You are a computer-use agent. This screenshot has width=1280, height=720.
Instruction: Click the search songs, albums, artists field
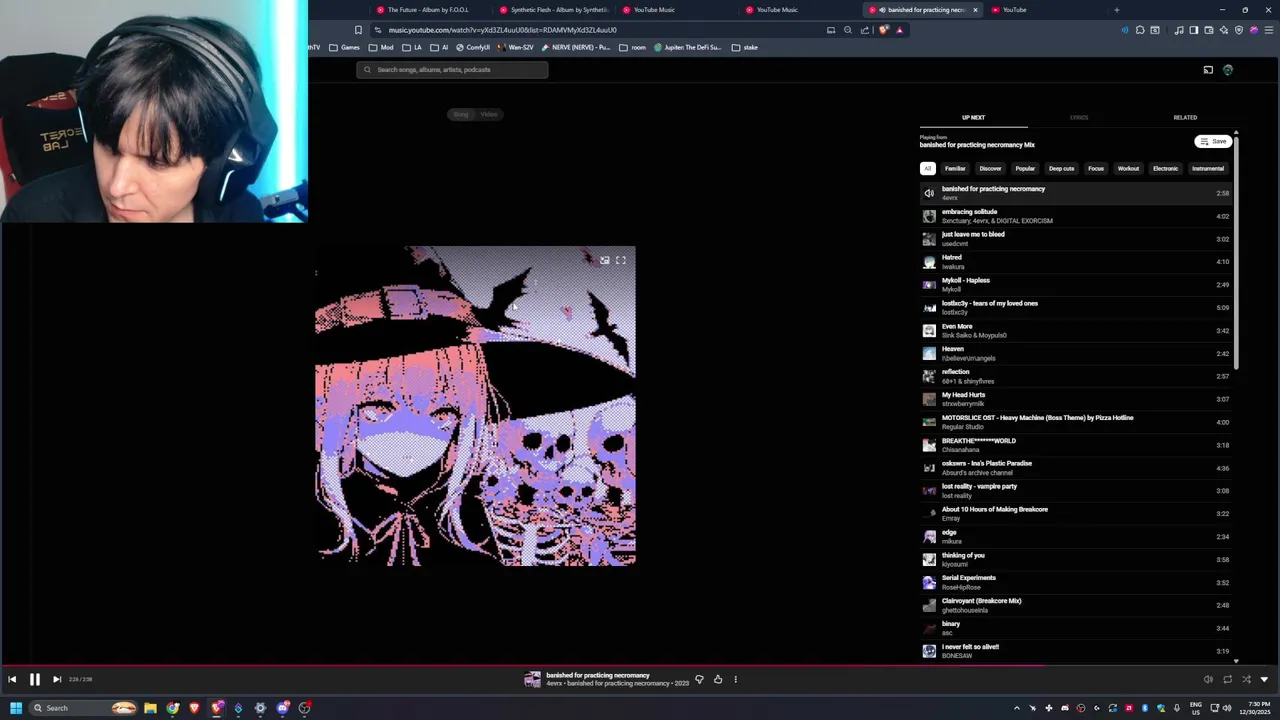[x=452, y=70]
